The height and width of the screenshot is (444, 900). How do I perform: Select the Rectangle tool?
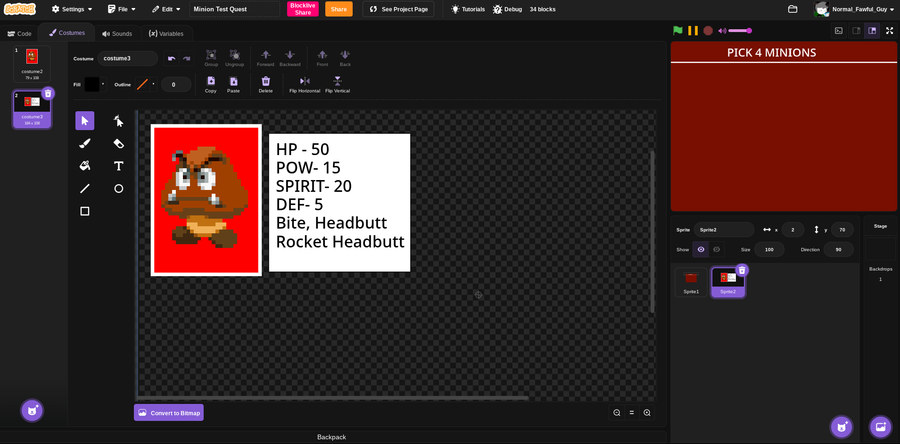pos(85,211)
